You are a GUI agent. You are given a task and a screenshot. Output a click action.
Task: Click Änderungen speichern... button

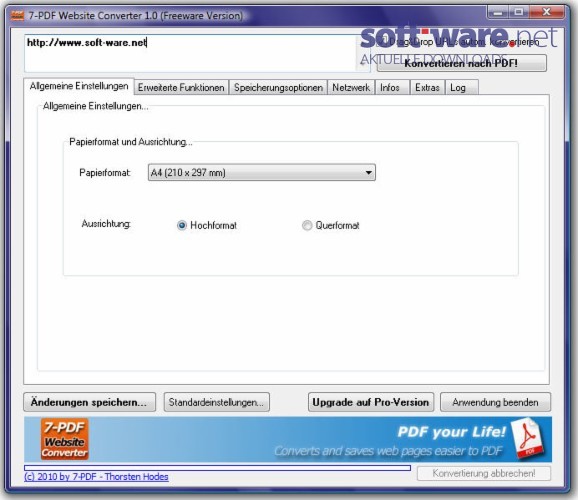89,402
